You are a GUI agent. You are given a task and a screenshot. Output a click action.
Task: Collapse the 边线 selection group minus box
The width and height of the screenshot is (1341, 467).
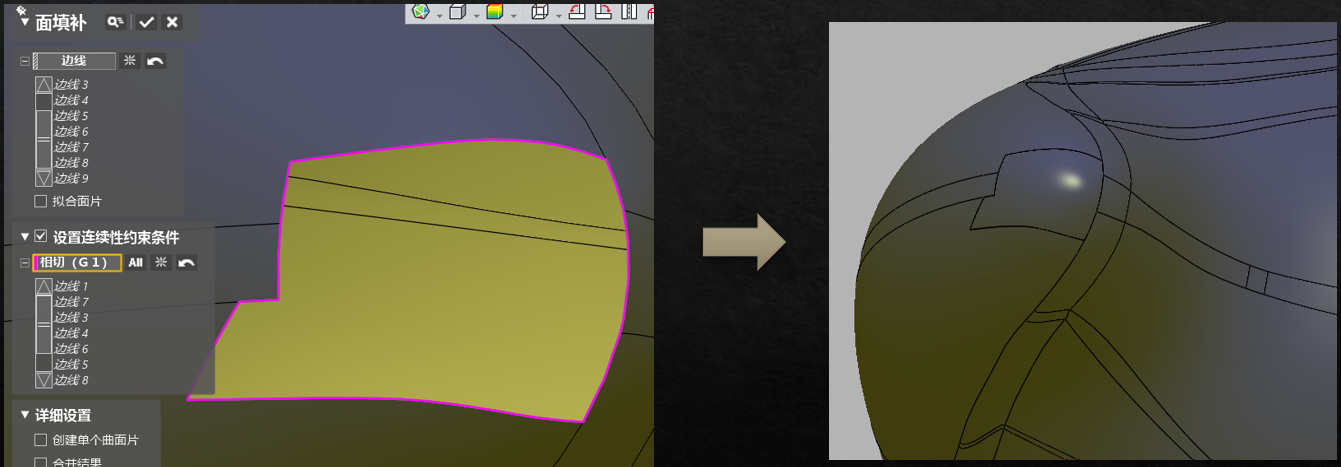click(x=25, y=61)
